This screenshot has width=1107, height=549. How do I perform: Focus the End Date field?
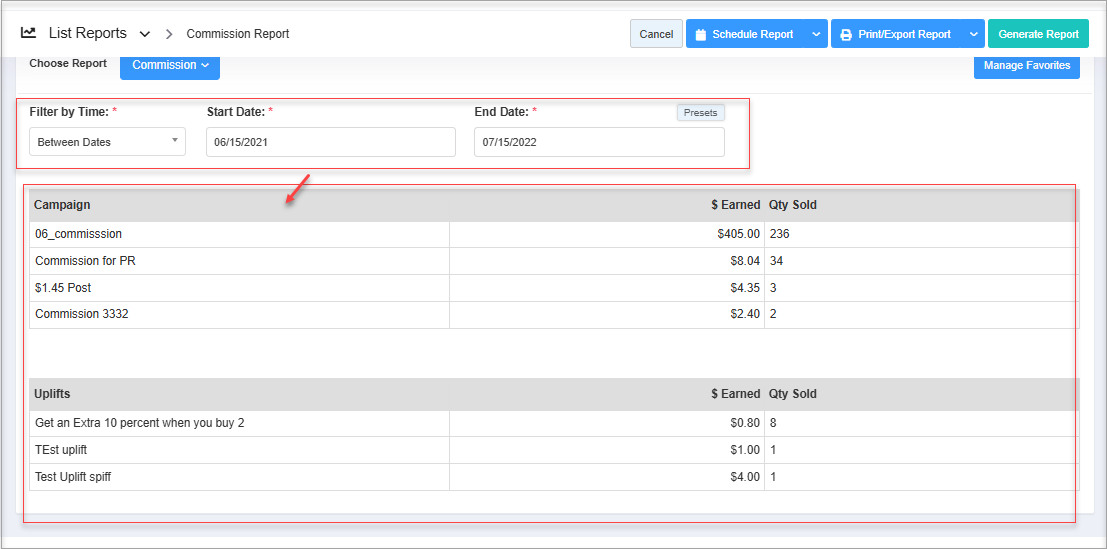598,142
